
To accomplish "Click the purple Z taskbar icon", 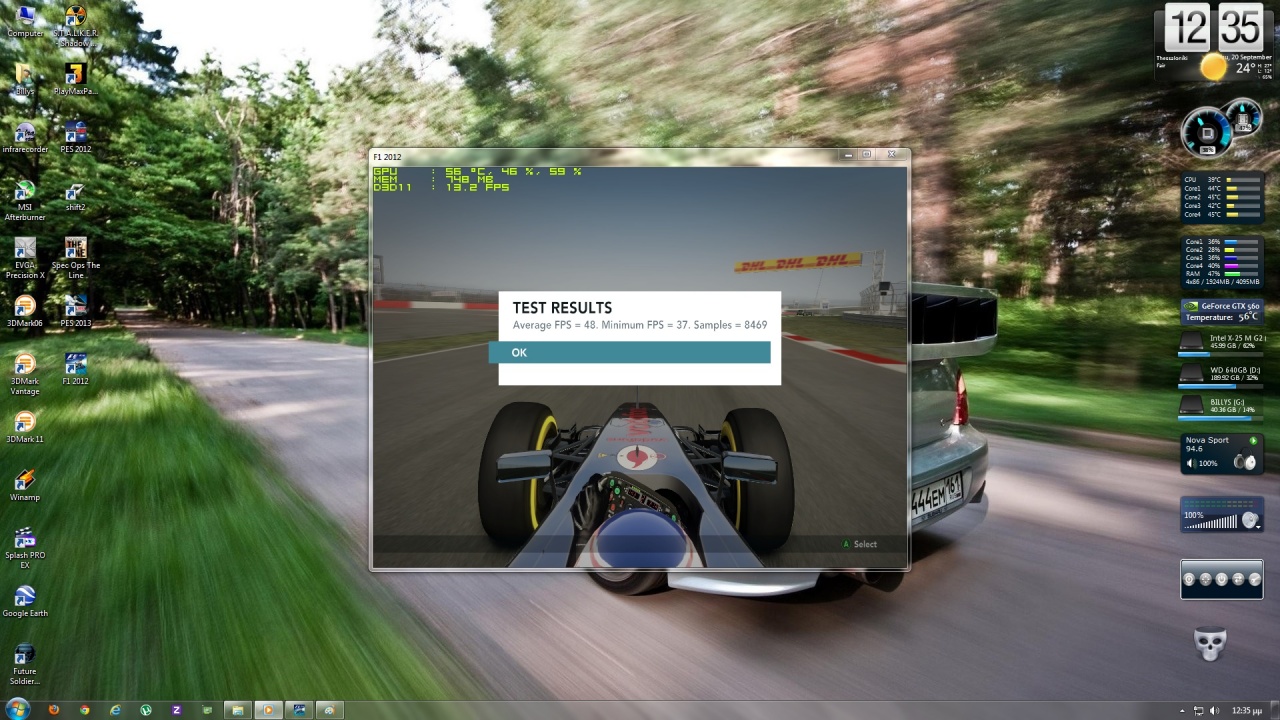I will pyautogui.click(x=177, y=710).
